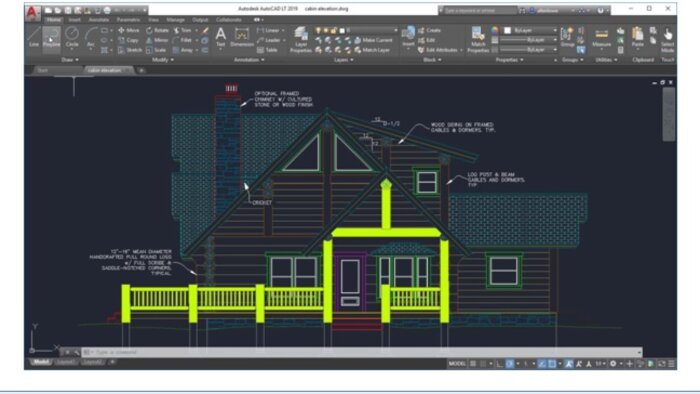Insert a Table
This screenshot has height=394, width=700.
pyautogui.click(x=267, y=50)
